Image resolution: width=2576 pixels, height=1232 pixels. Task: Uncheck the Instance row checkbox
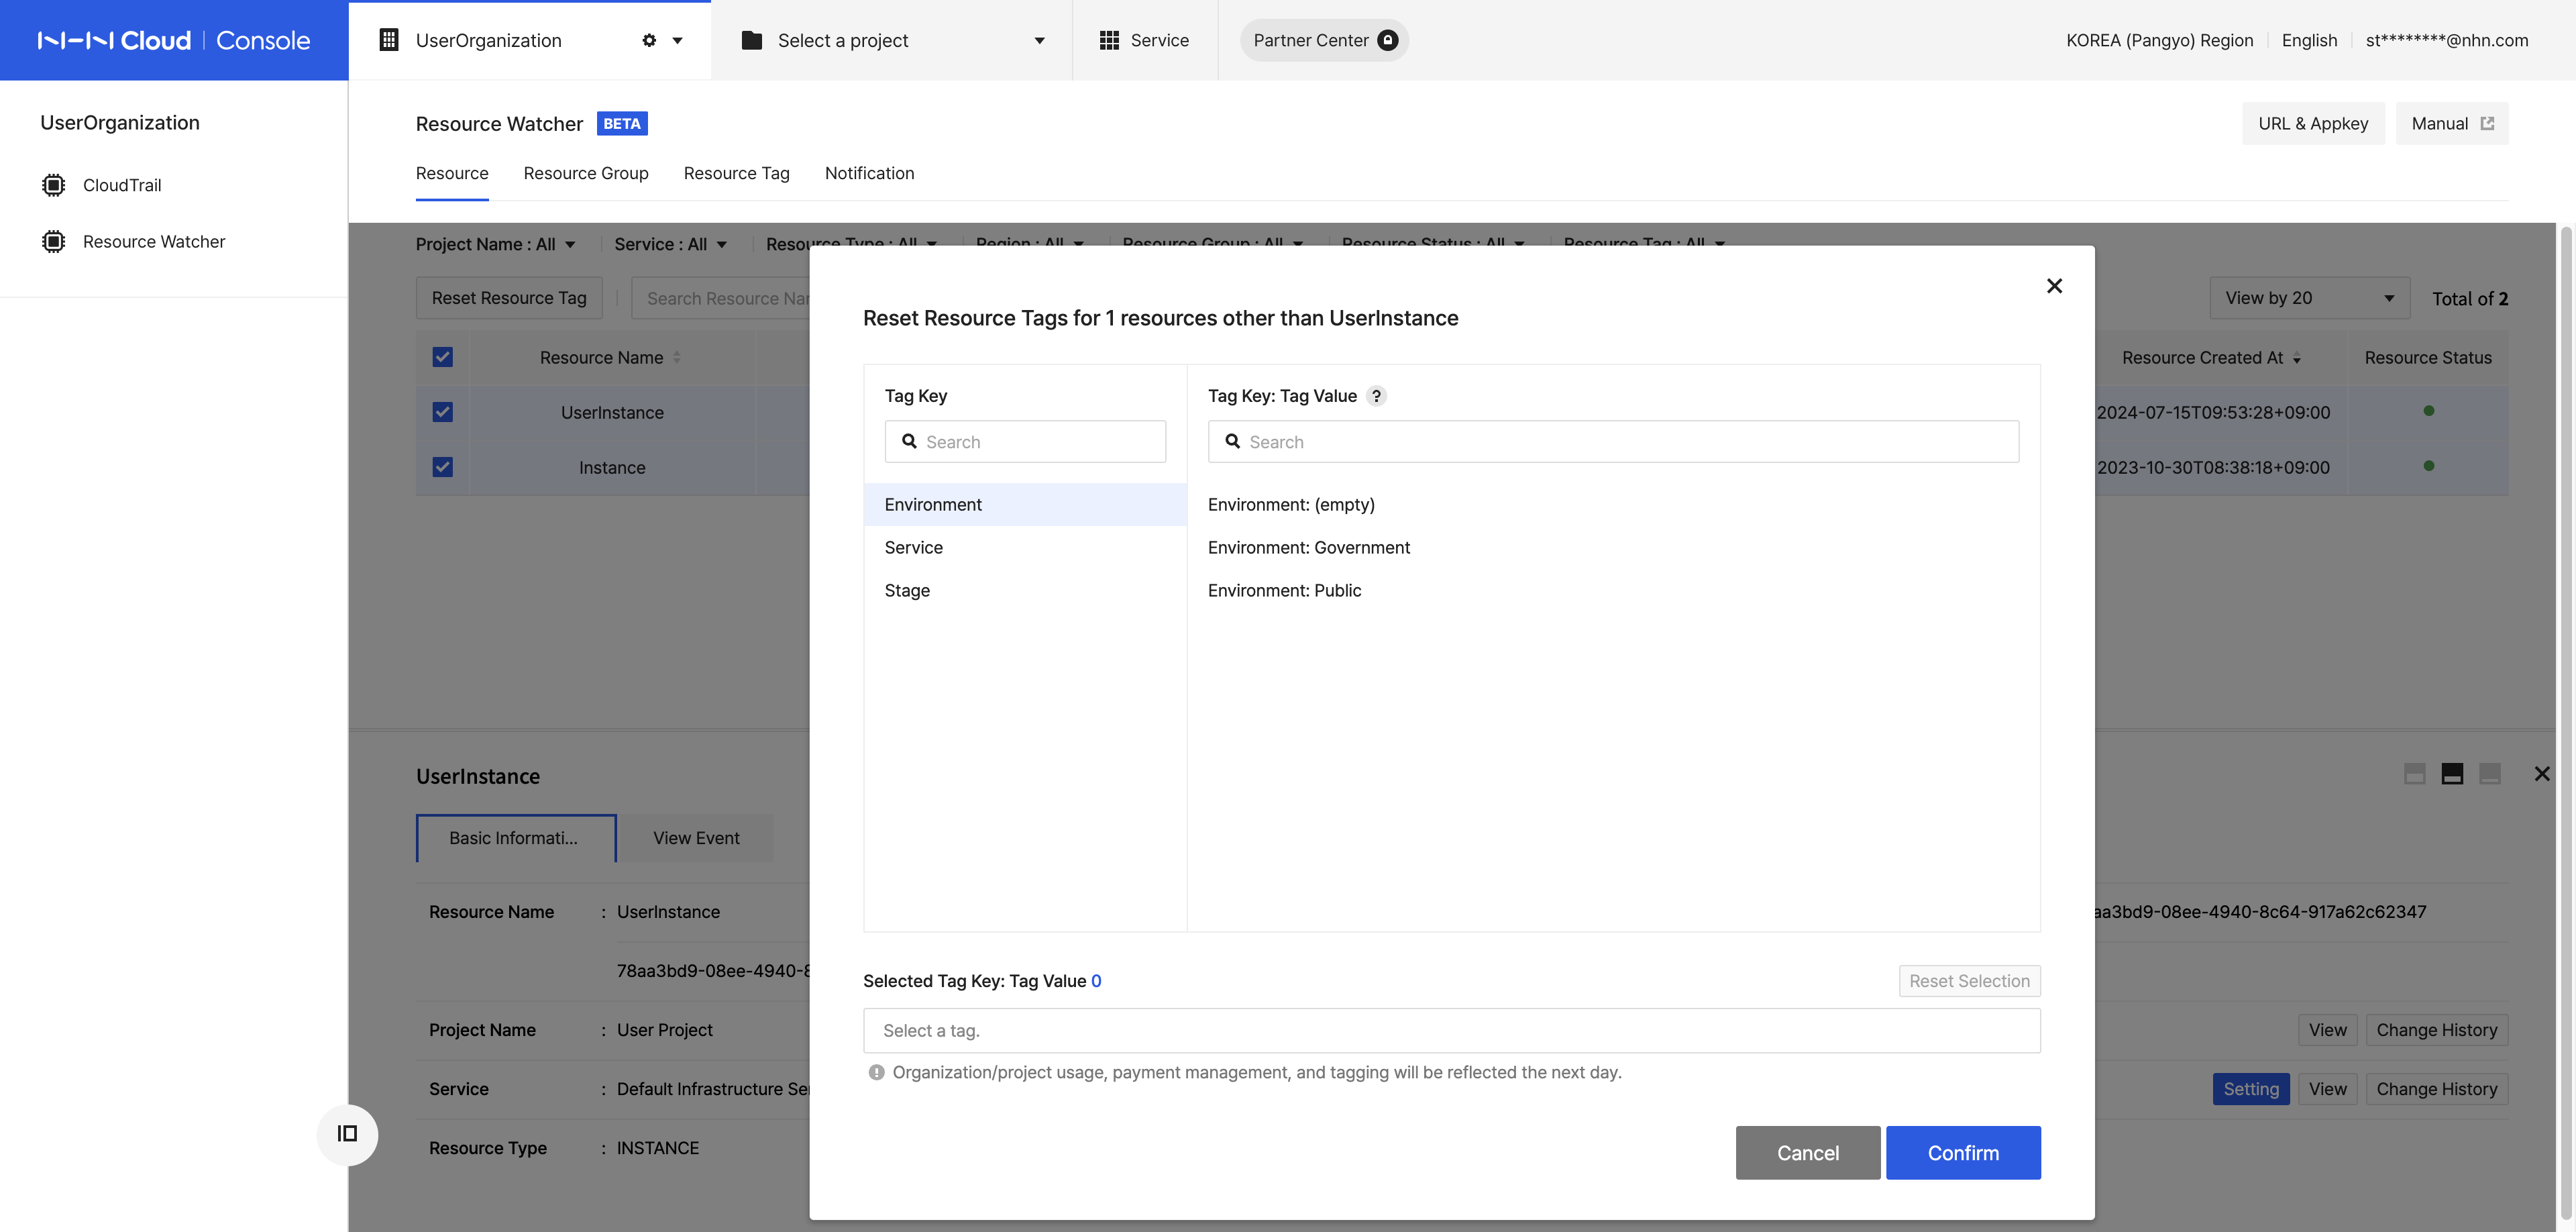click(442, 467)
